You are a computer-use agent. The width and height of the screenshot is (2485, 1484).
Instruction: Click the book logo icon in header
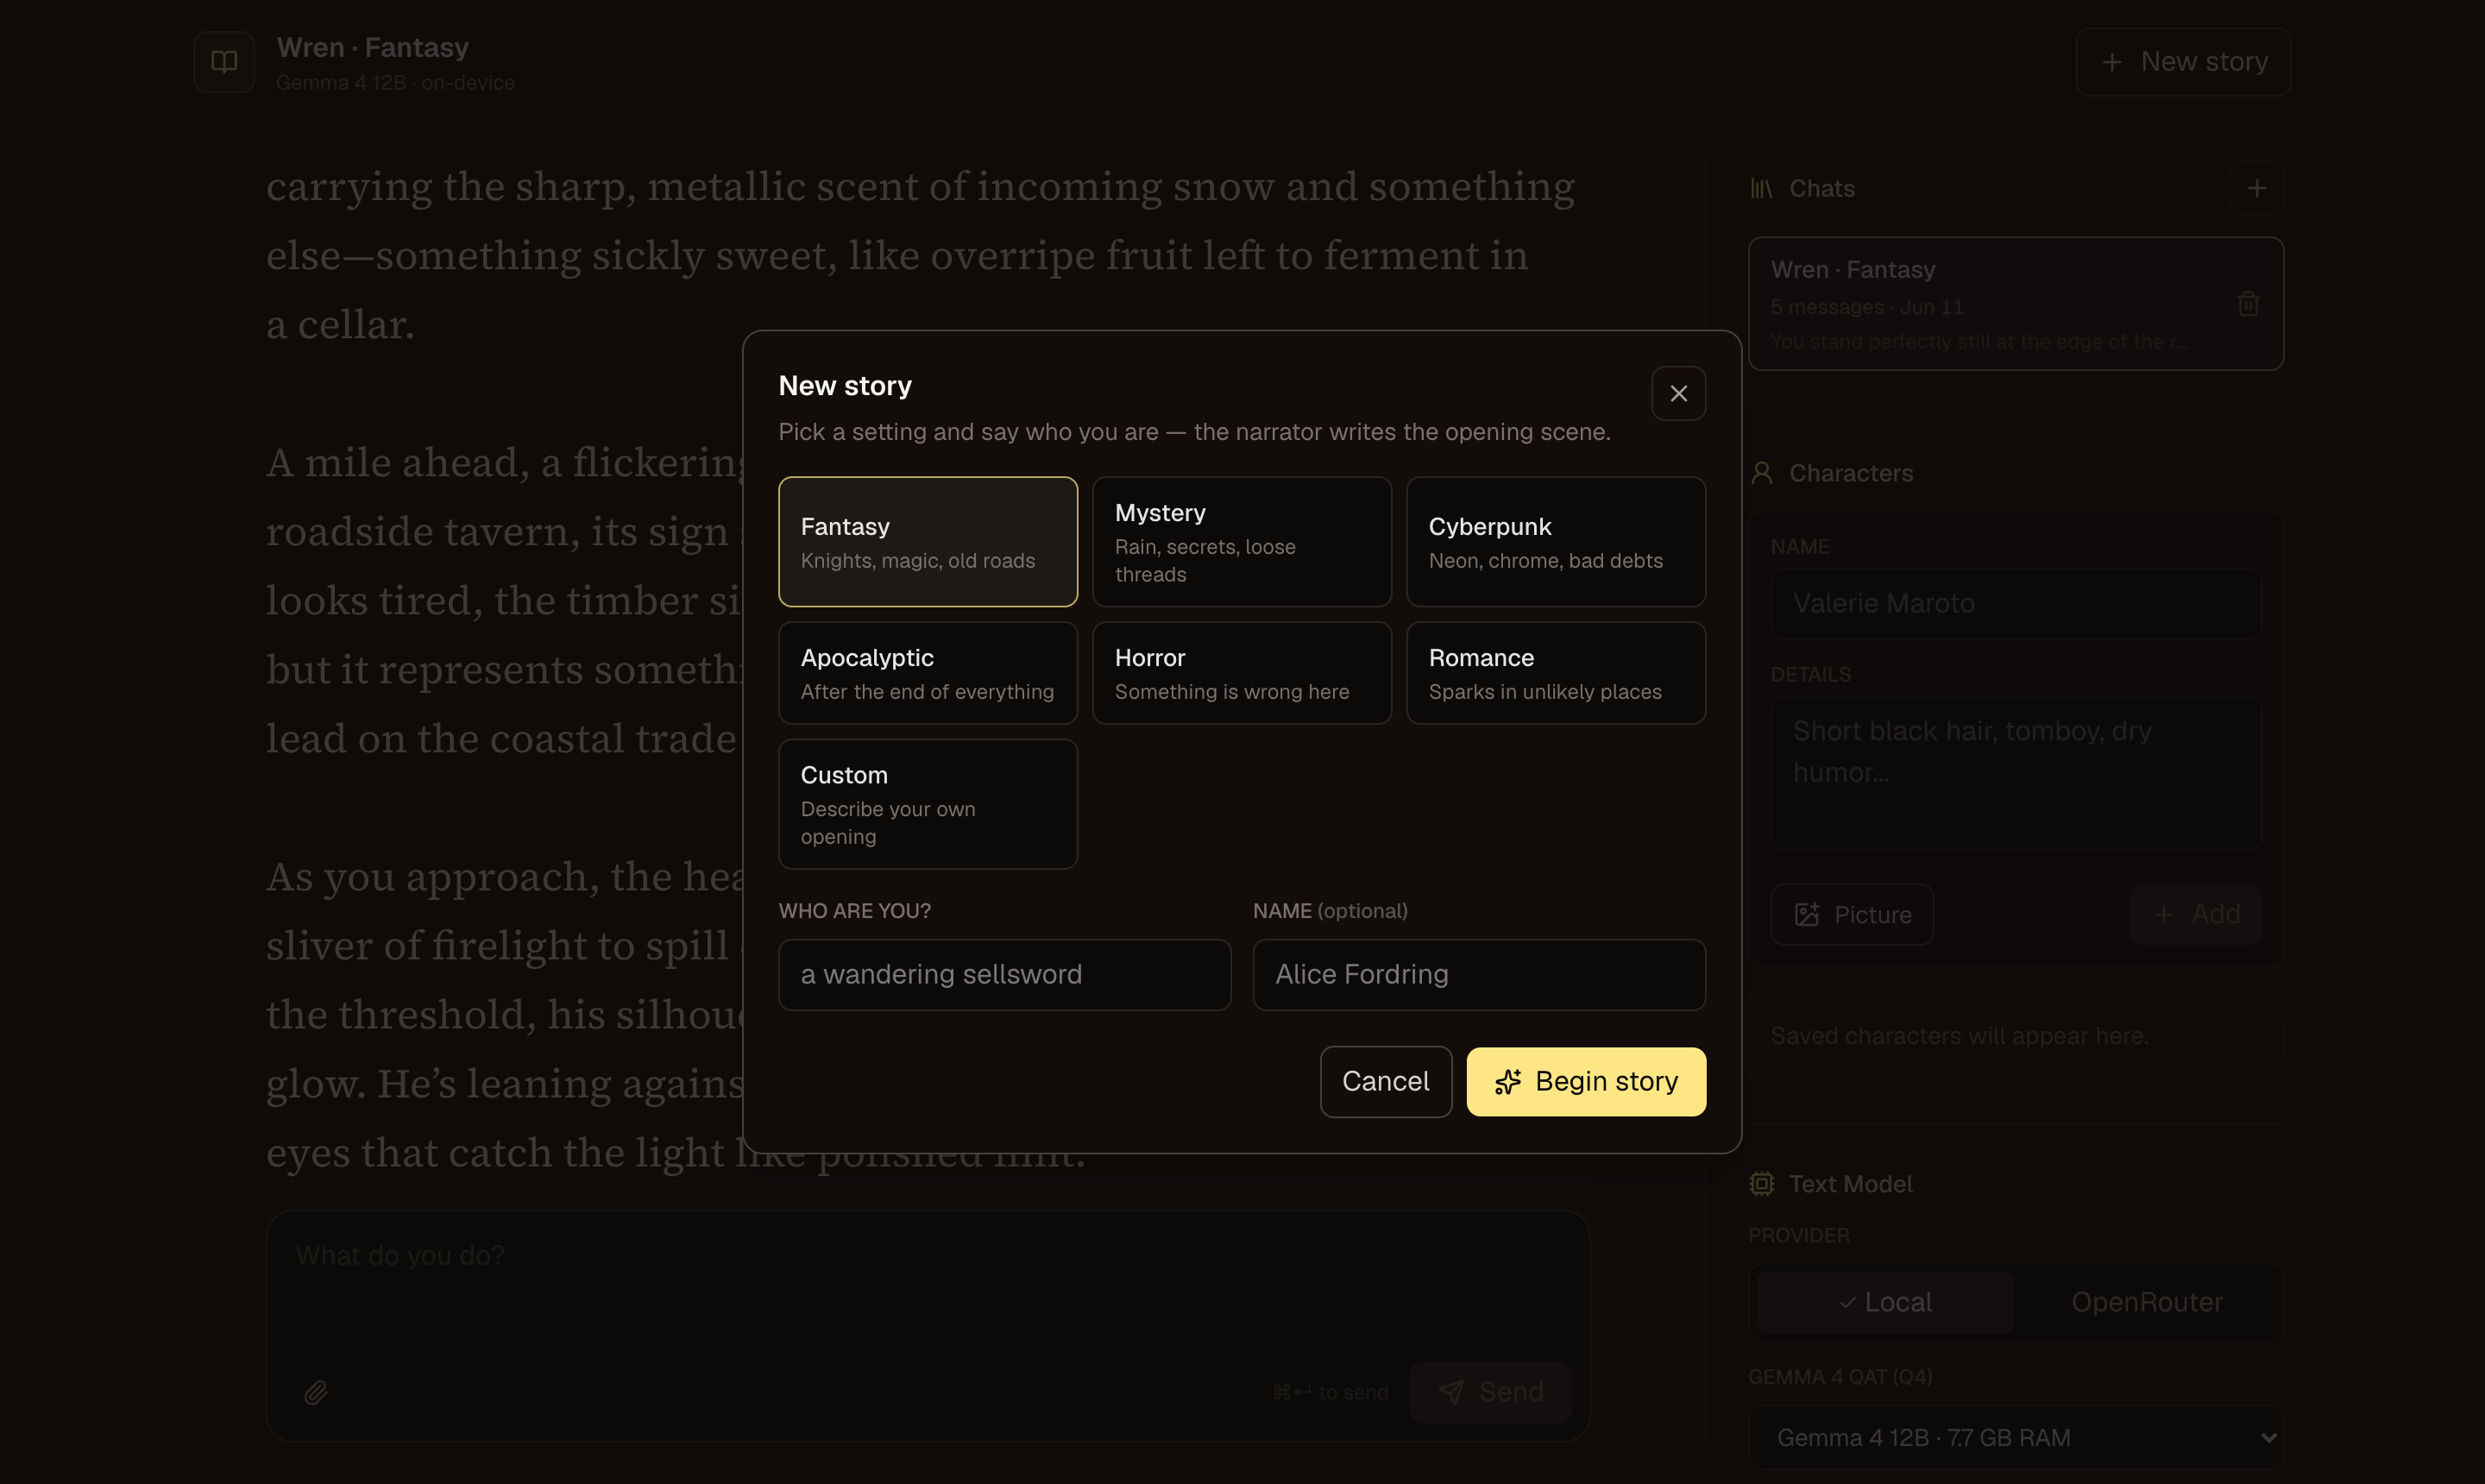pos(224,62)
